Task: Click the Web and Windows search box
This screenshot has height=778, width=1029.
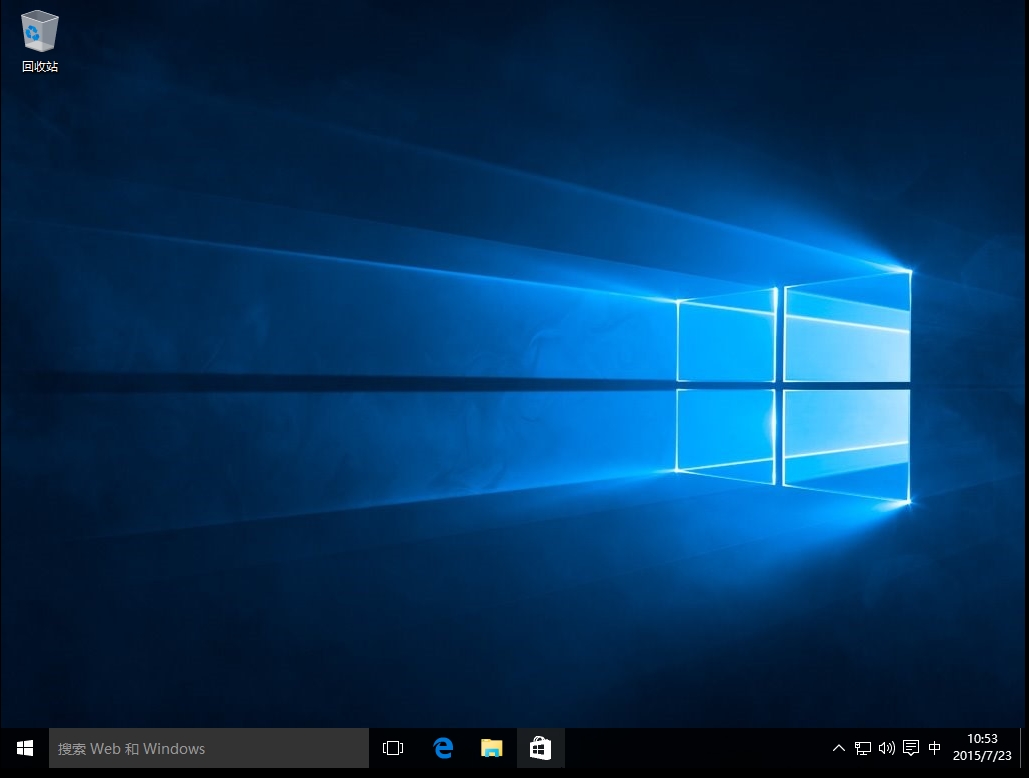Action: [209, 748]
